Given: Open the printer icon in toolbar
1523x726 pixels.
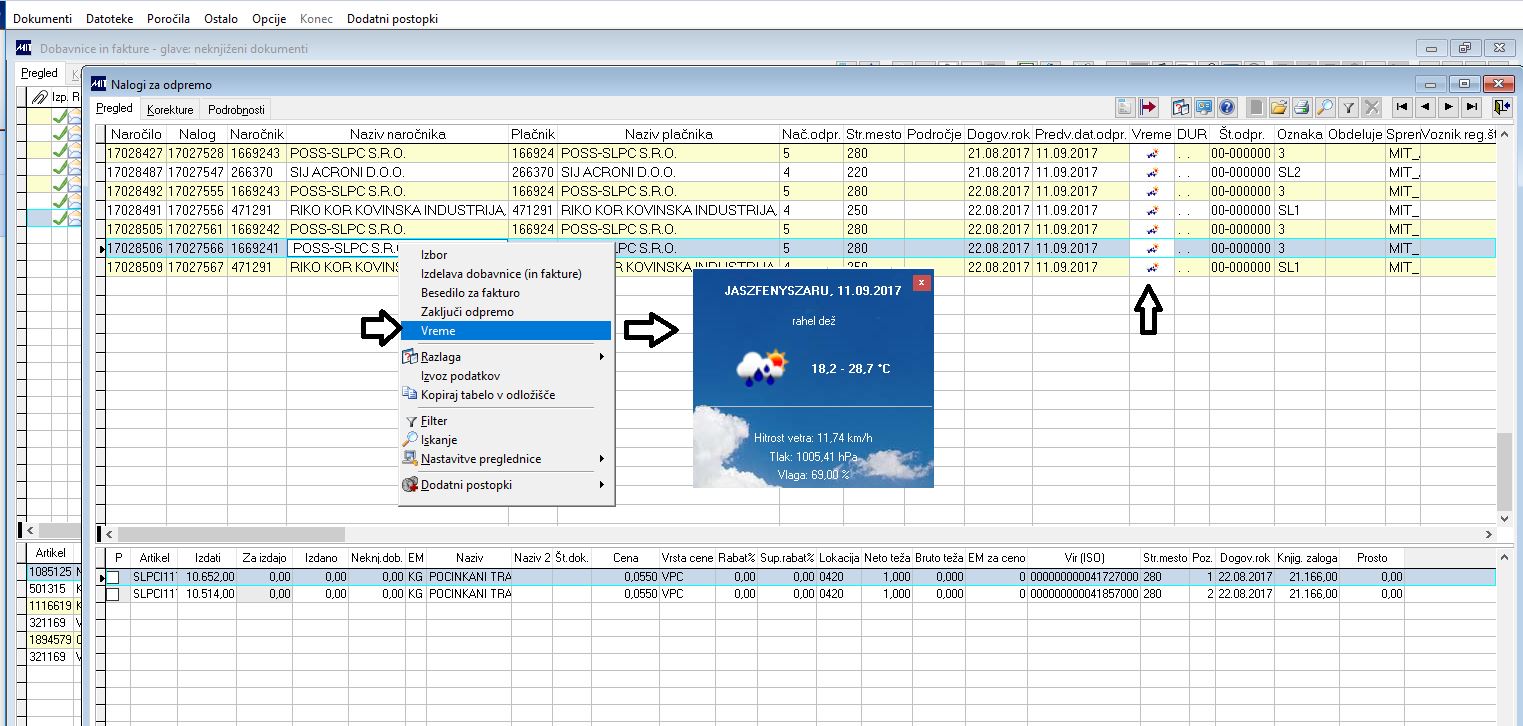Looking at the screenshot, I should [x=1302, y=108].
